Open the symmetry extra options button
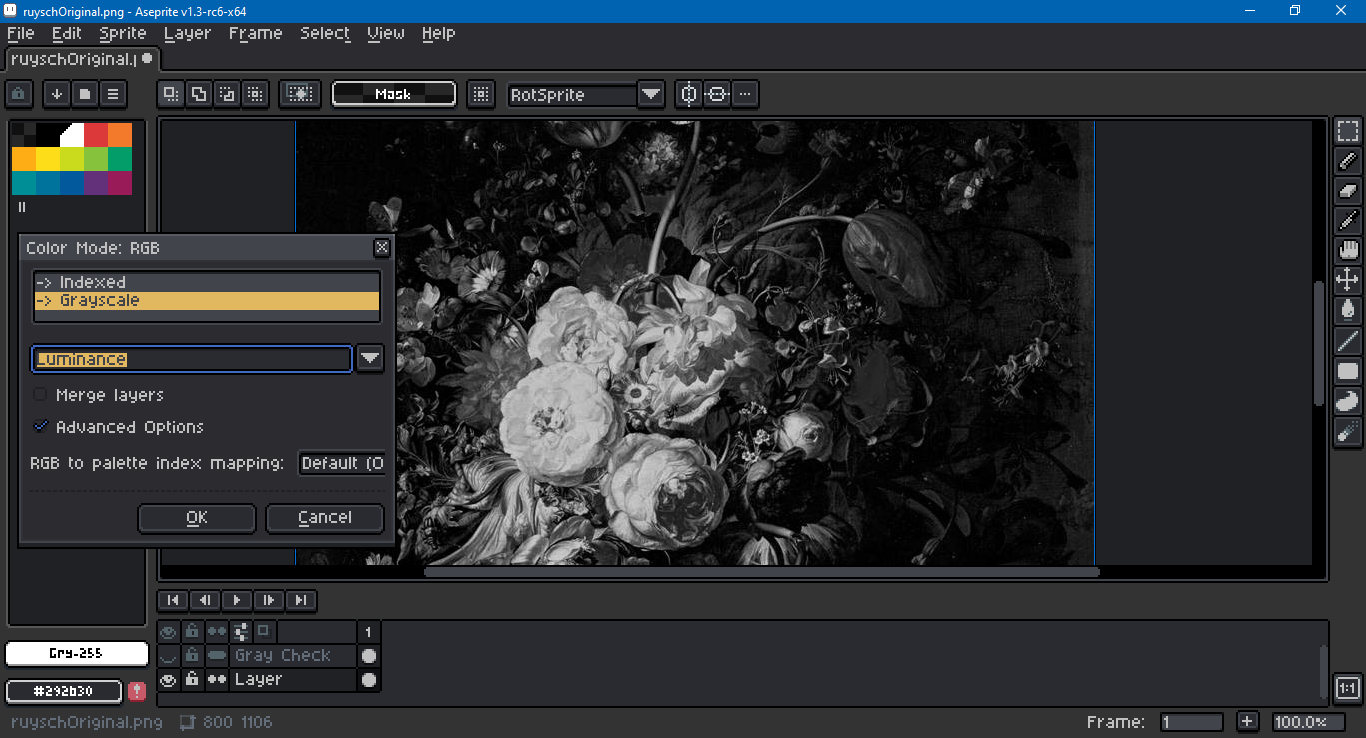This screenshot has width=1366, height=738. (745, 94)
